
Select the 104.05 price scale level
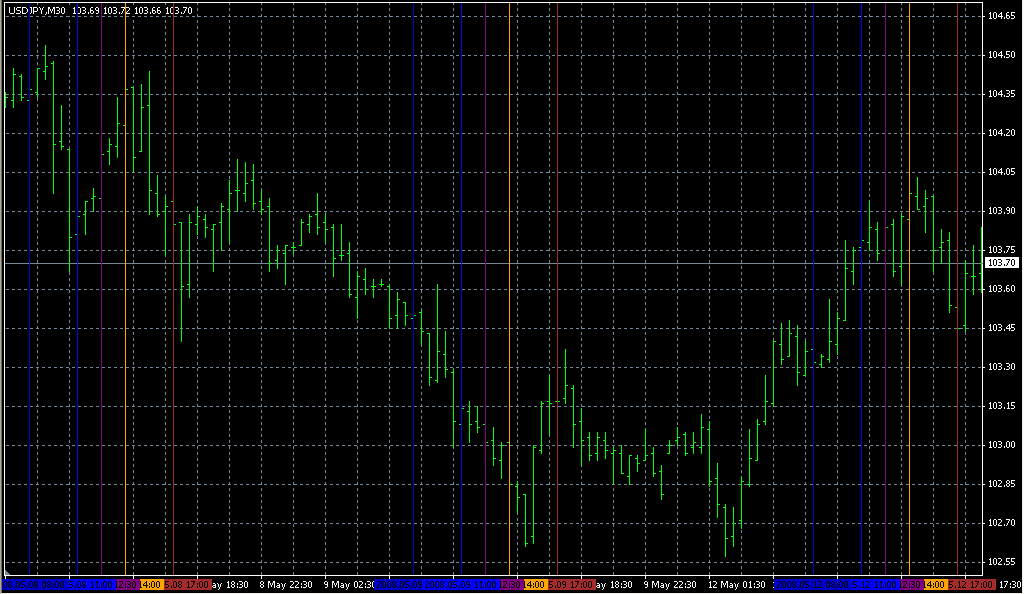point(1001,172)
